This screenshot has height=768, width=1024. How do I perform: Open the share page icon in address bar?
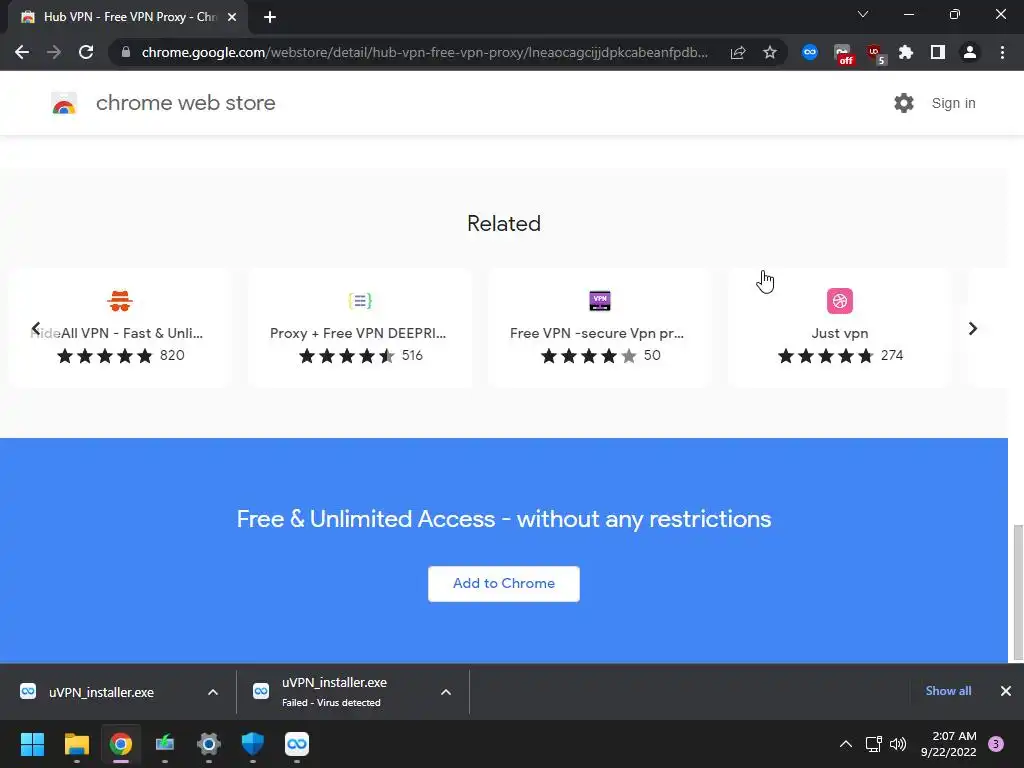point(738,52)
